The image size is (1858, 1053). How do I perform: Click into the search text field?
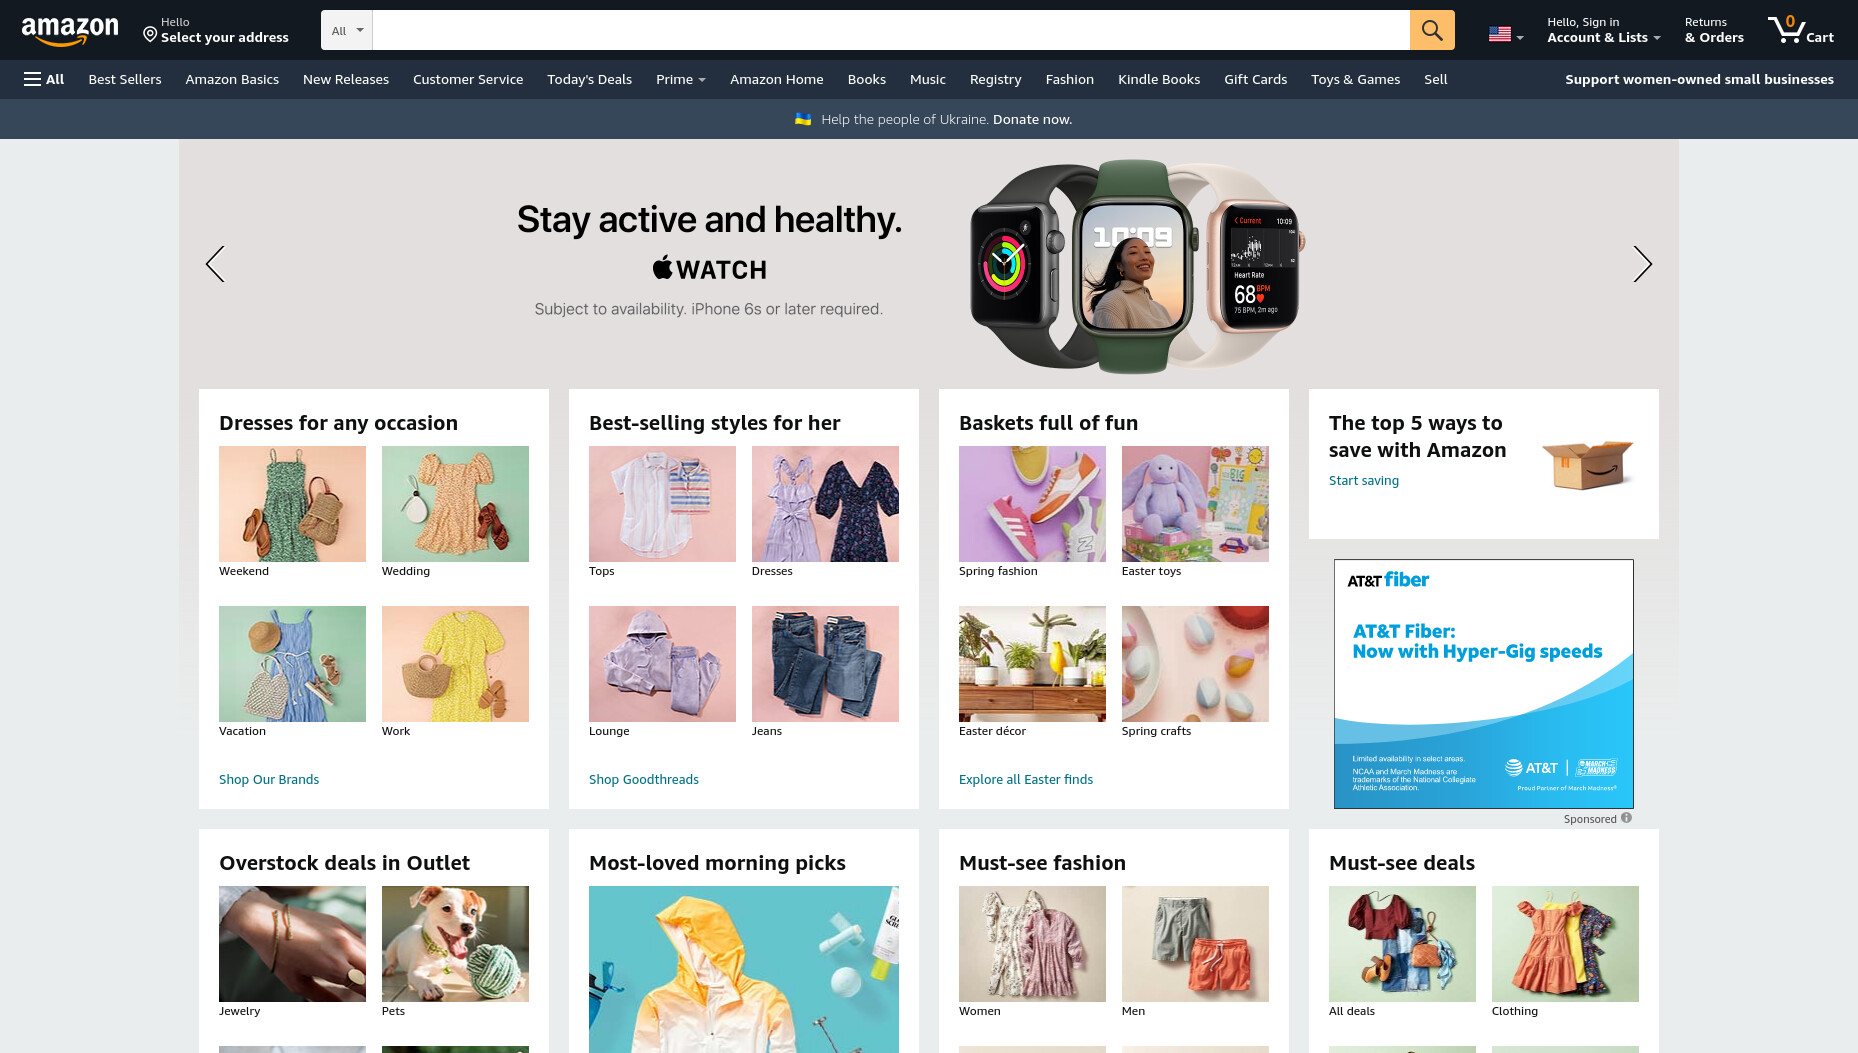[x=891, y=30]
